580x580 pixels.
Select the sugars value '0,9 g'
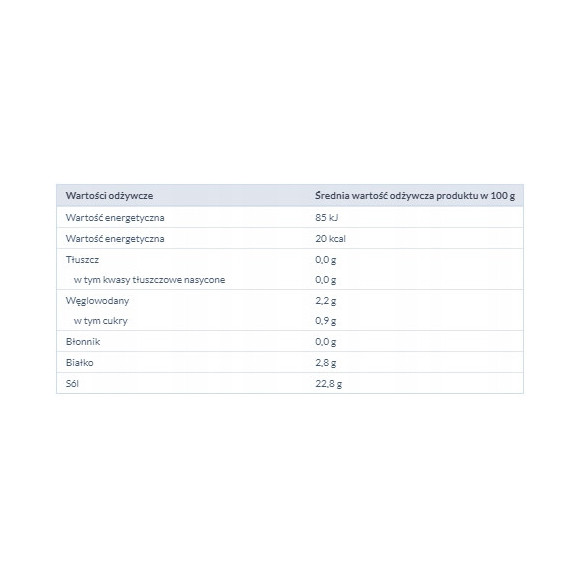(x=326, y=321)
